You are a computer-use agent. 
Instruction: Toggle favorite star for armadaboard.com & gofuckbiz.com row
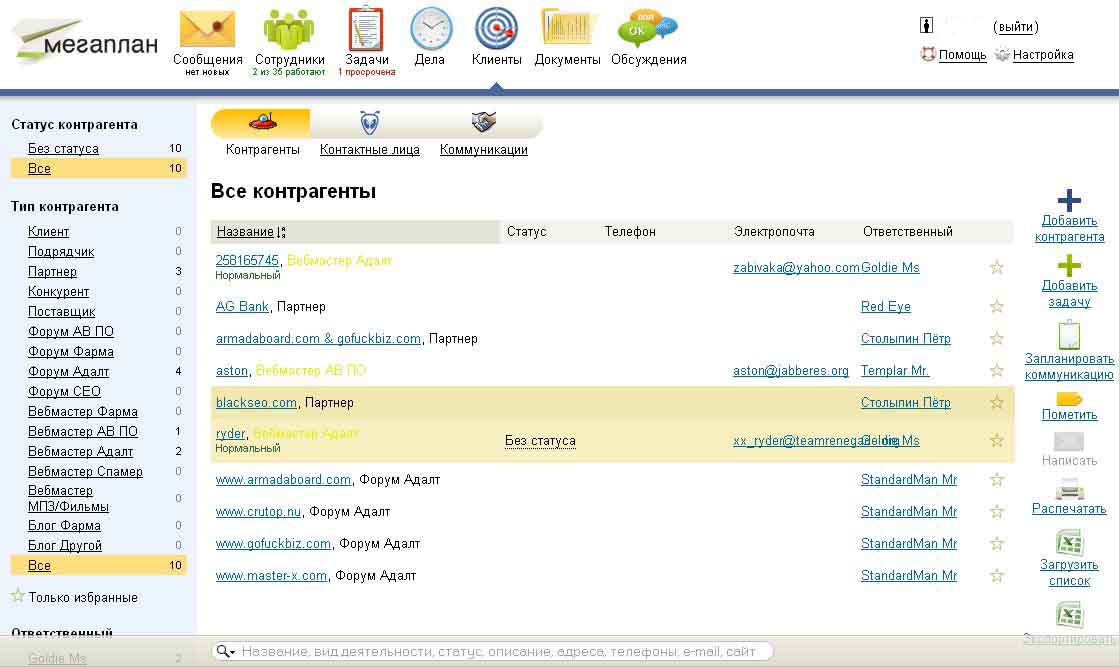997,338
